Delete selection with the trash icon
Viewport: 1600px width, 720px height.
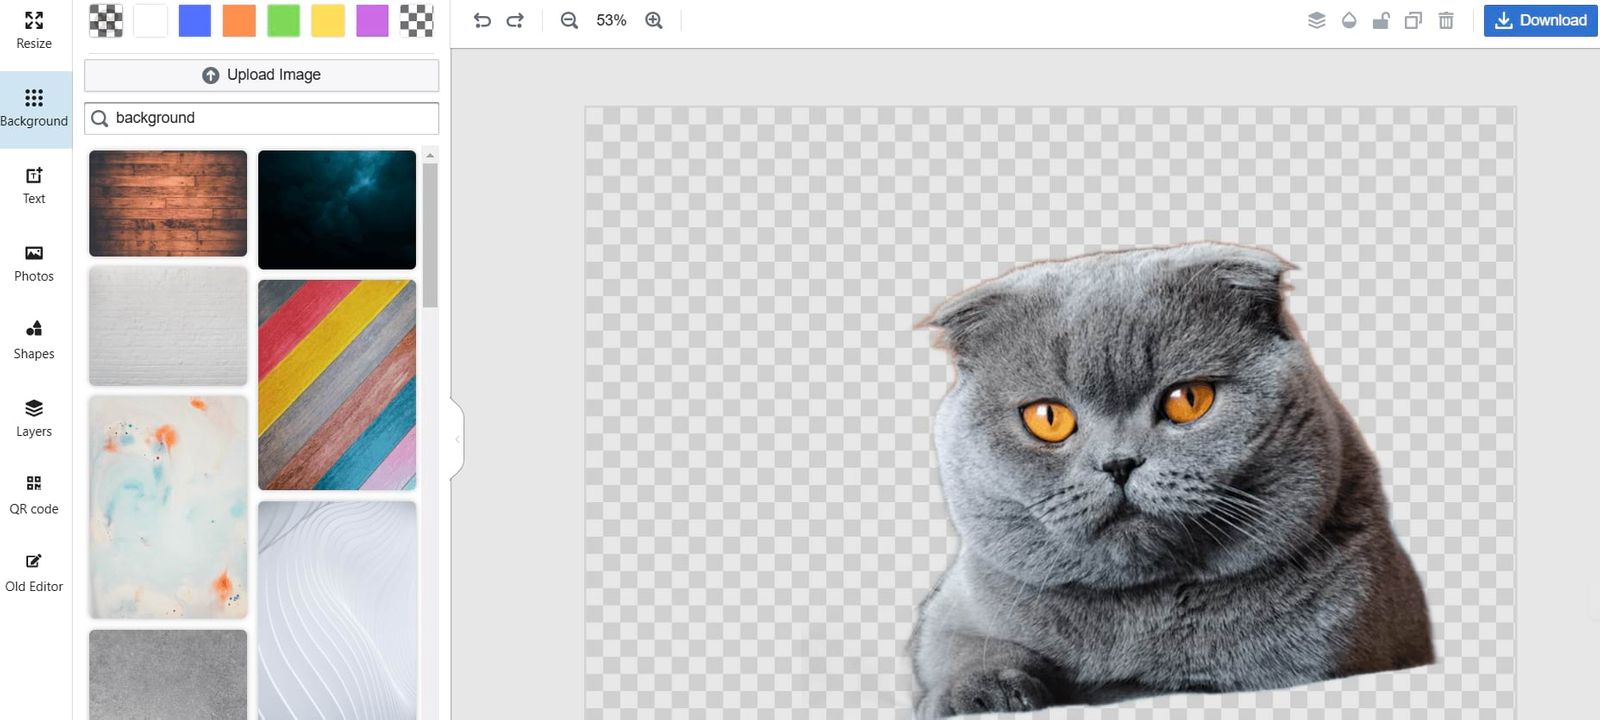(1446, 20)
